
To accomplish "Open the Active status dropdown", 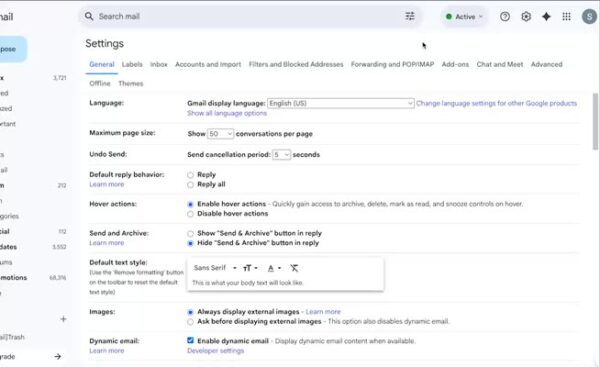I will (465, 16).
